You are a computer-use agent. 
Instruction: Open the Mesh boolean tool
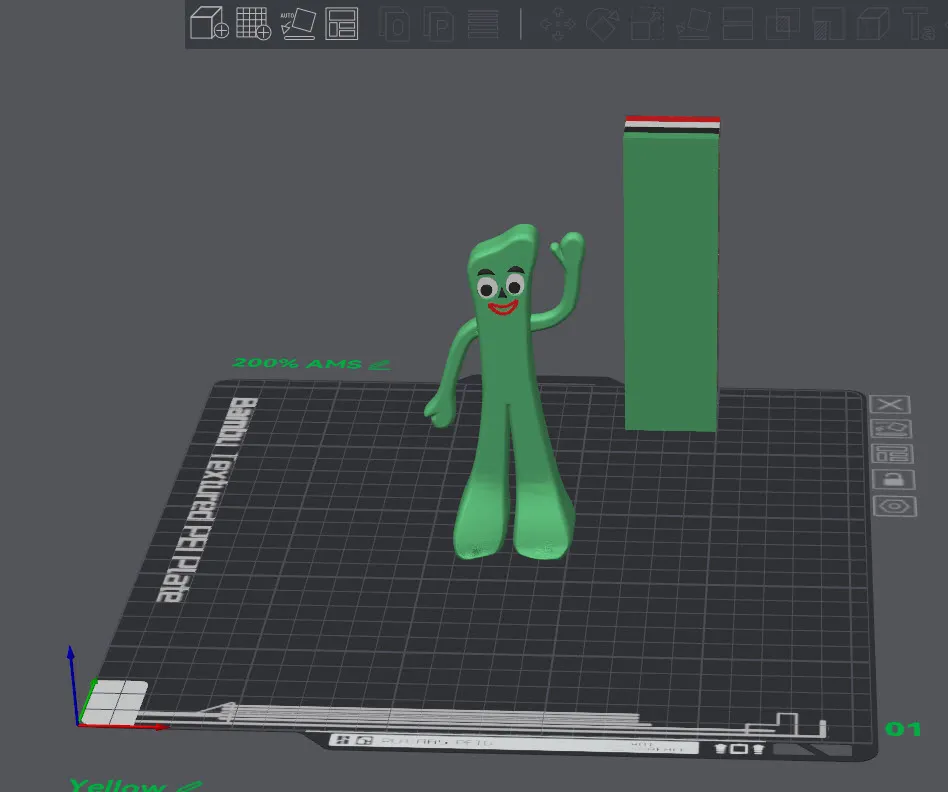tap(782, 25)
